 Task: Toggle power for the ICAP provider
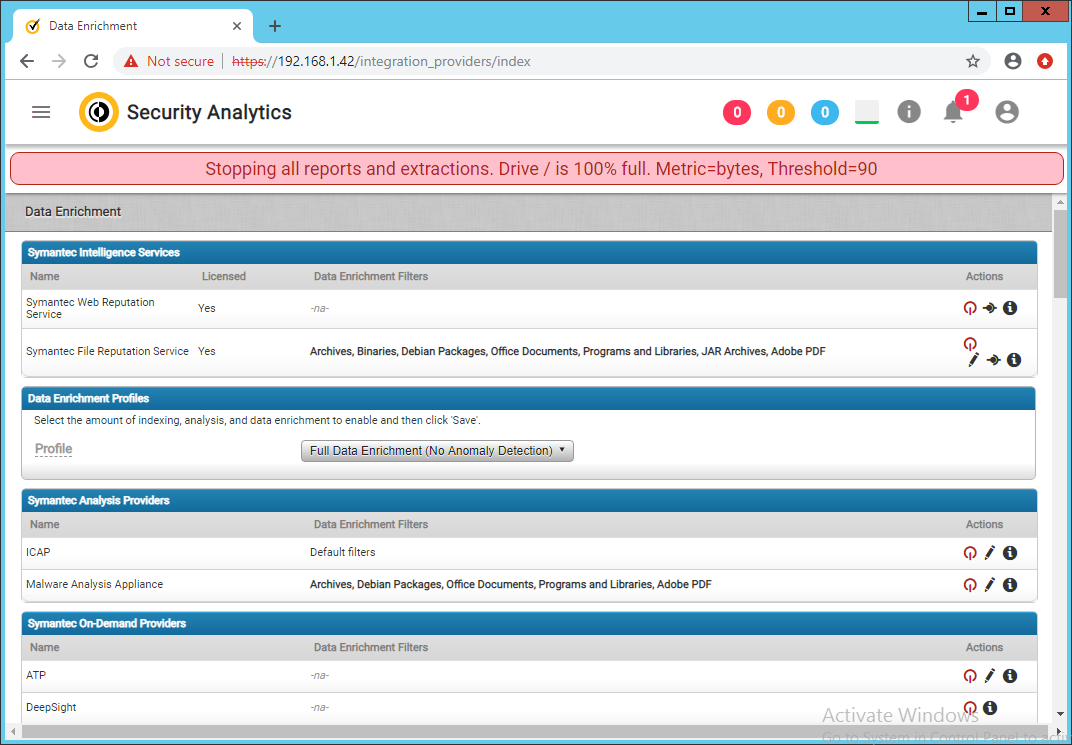969,553
